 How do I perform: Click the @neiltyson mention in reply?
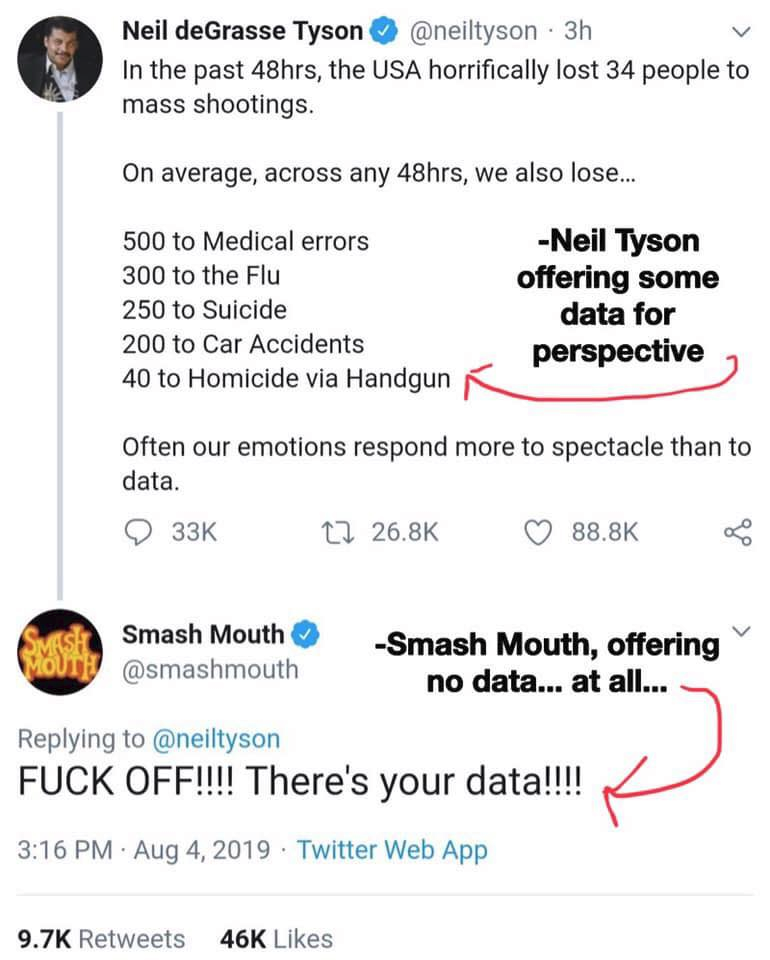(215, 739)
